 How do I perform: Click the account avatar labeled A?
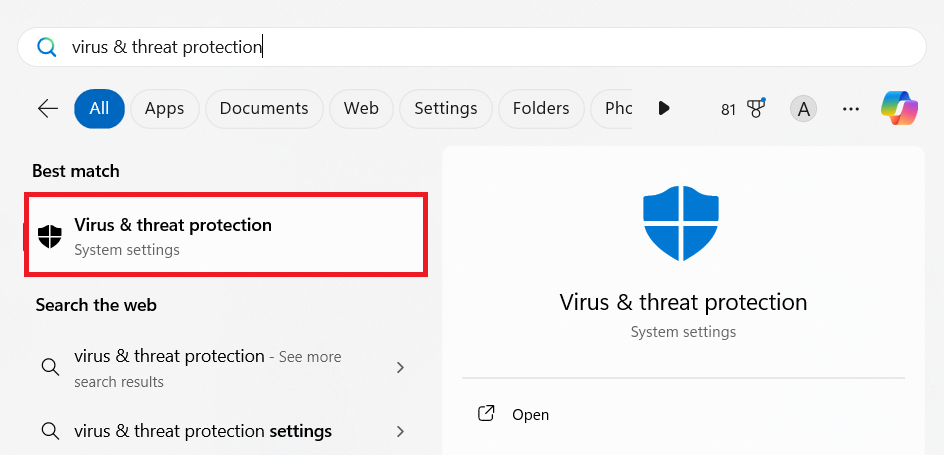tap(803, 108)
